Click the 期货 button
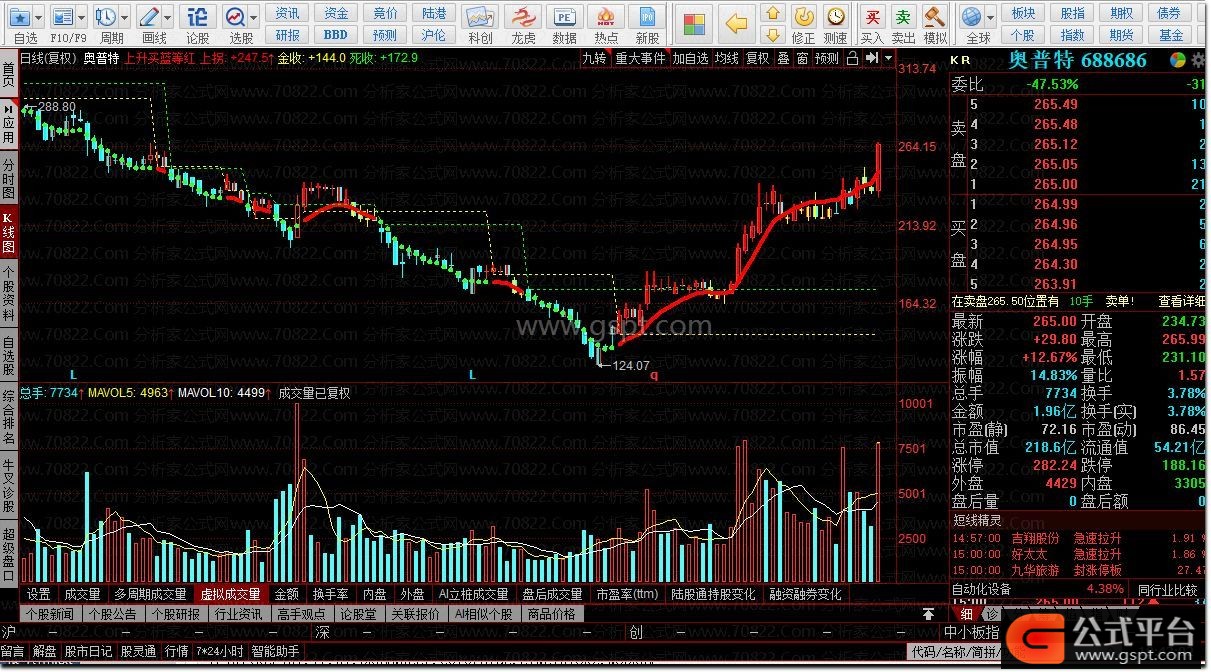Screen dimensions: 1211x672 point(1121,34)
